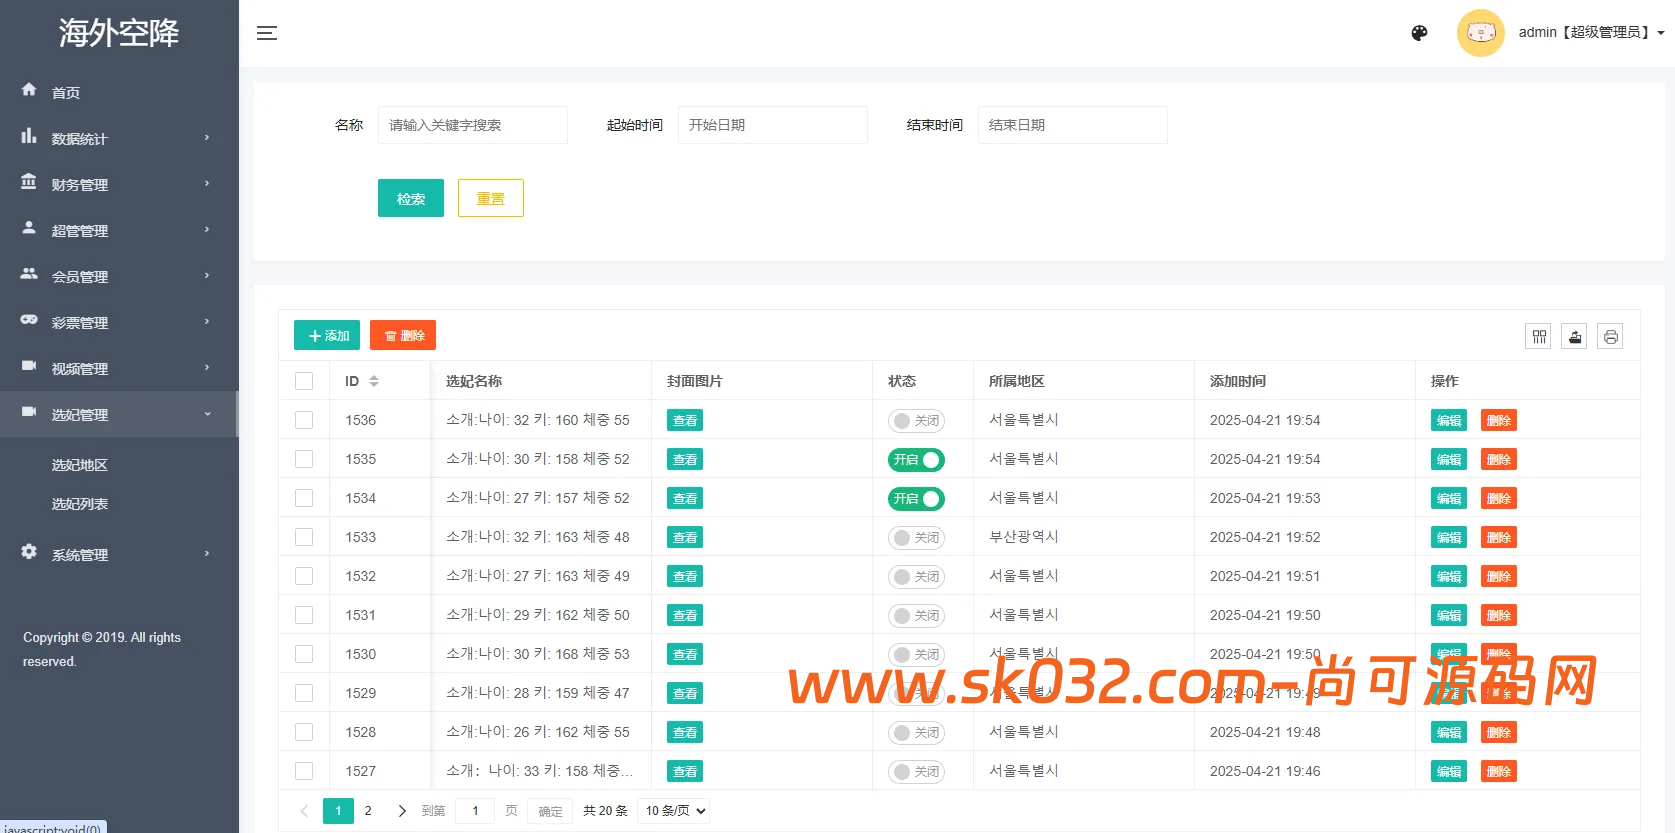Check the box for row ID 1535
This screenshot has width=1675, height=833.
[304, 459]
